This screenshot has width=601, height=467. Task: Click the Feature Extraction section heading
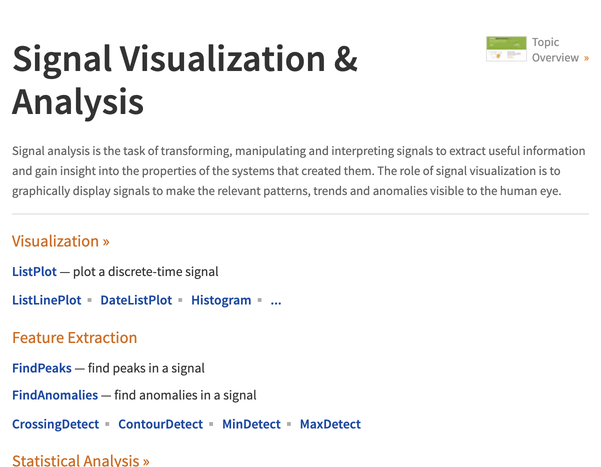pos(74,338)
